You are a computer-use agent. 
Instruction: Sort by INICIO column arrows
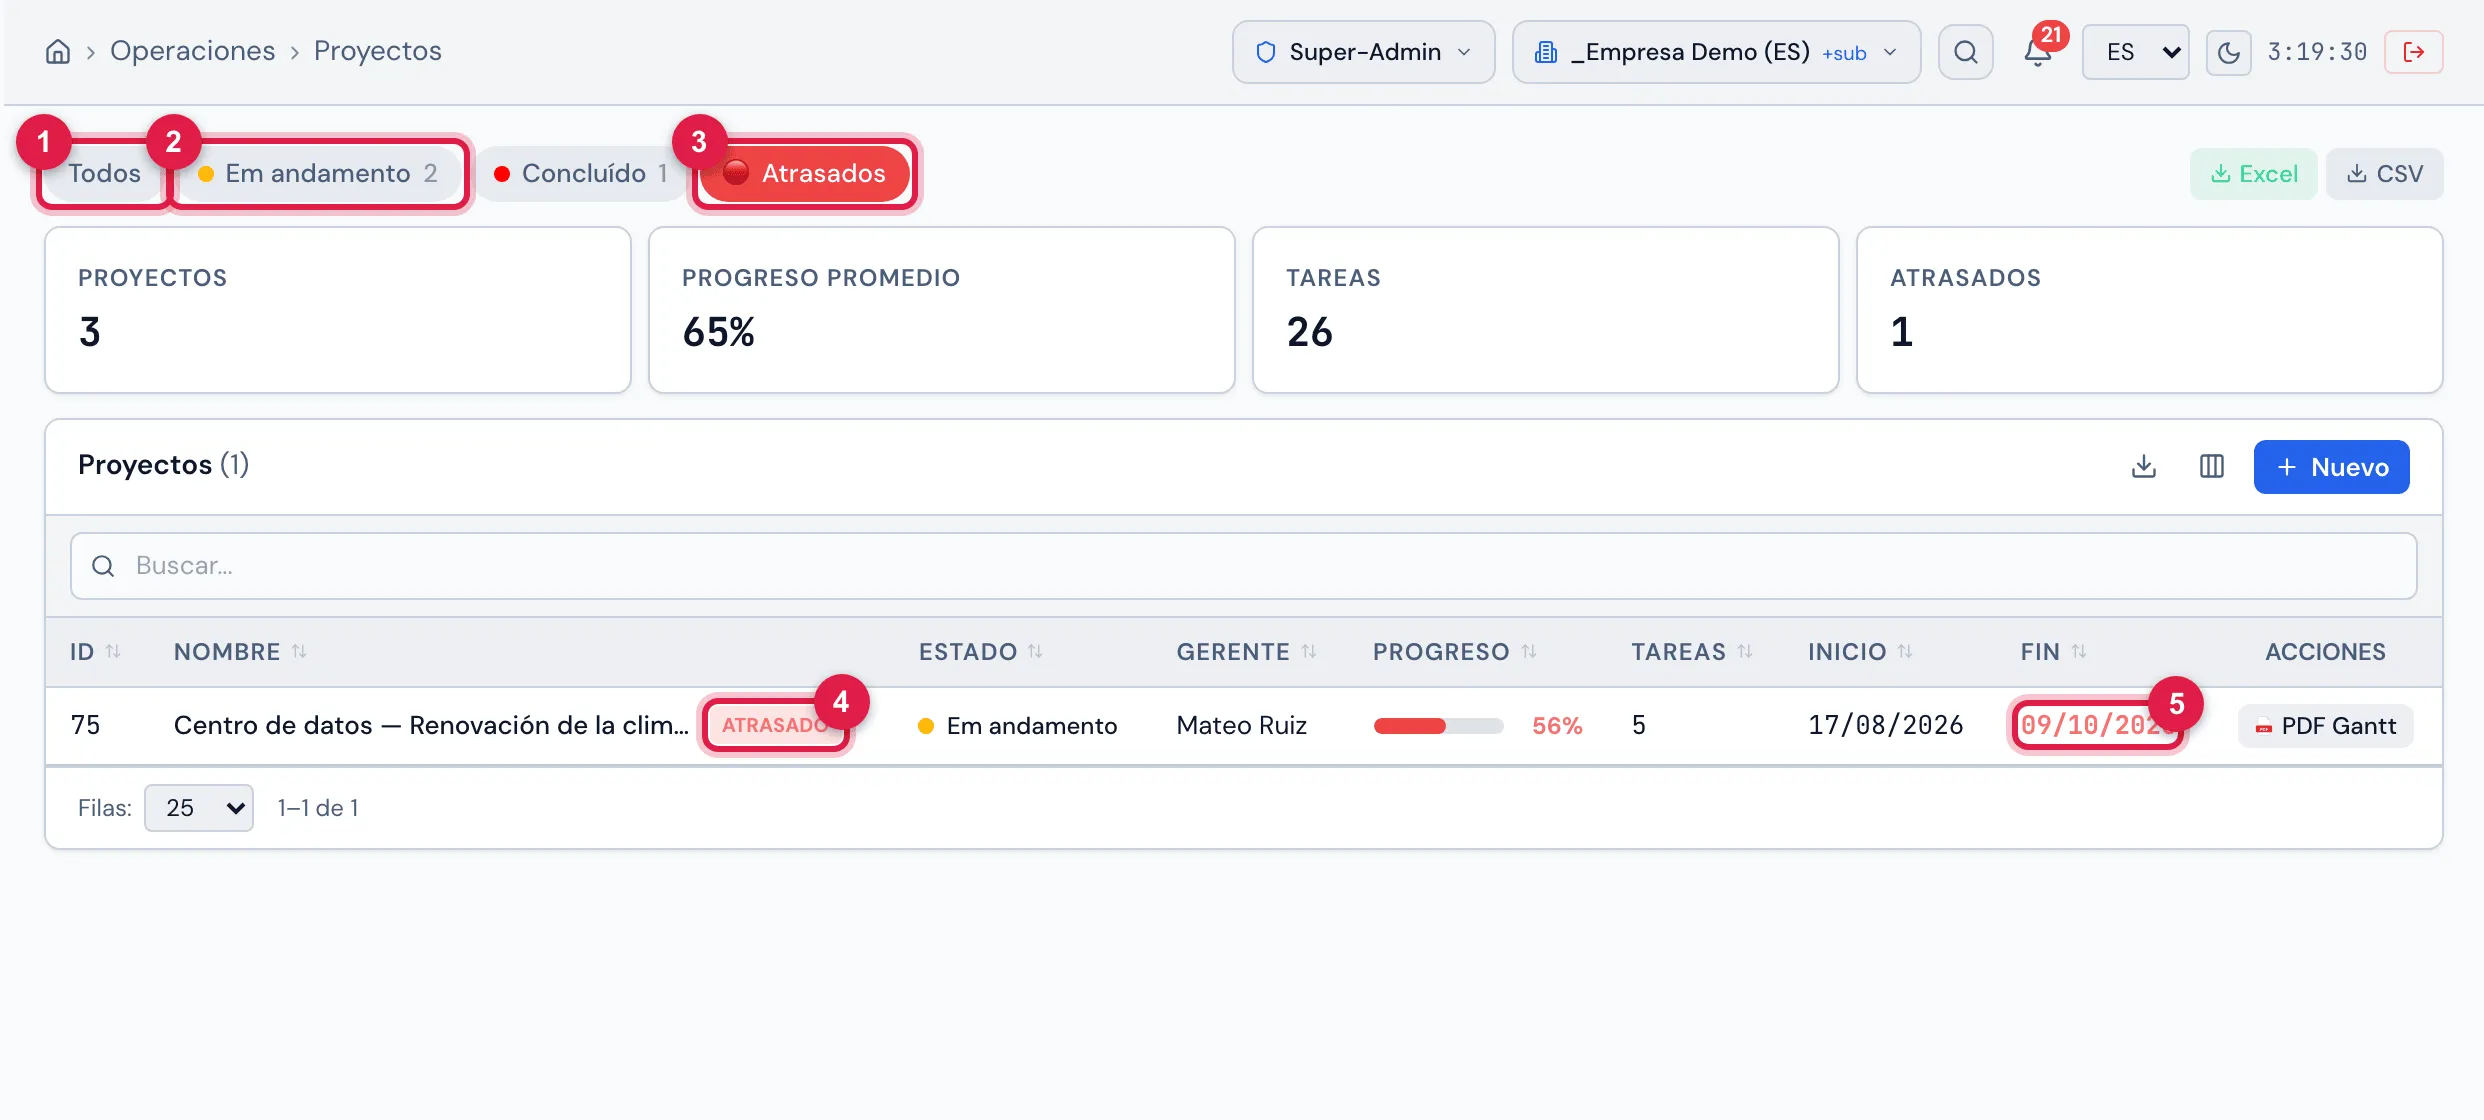point(1905,652)
